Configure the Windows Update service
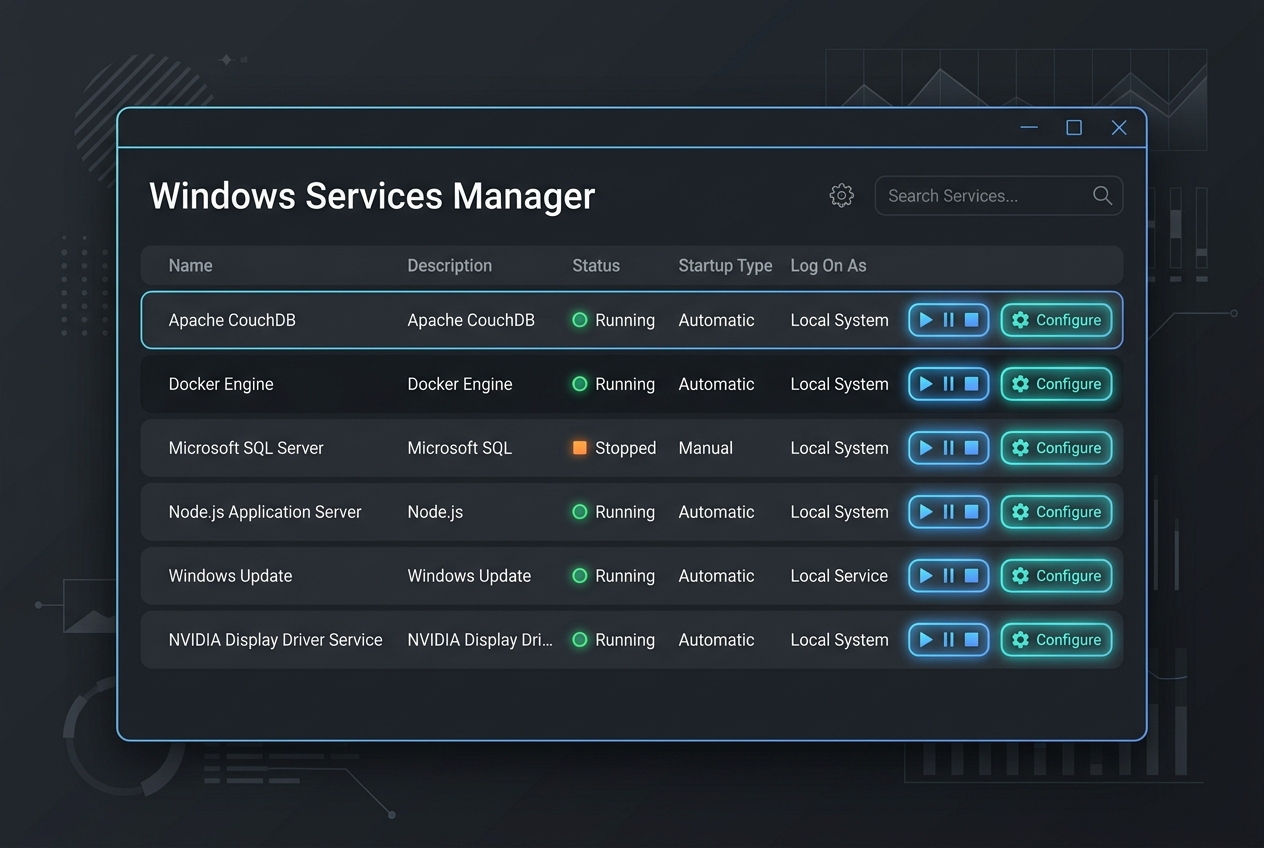1264x848 pixels. (1056, 576)
